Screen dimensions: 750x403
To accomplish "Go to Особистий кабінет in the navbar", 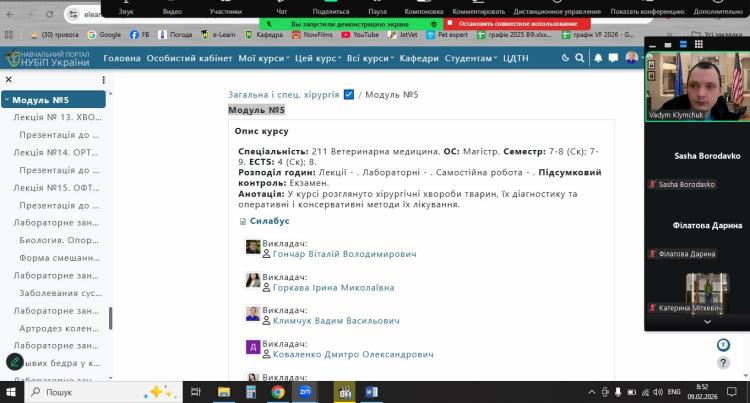I will 189,58.
